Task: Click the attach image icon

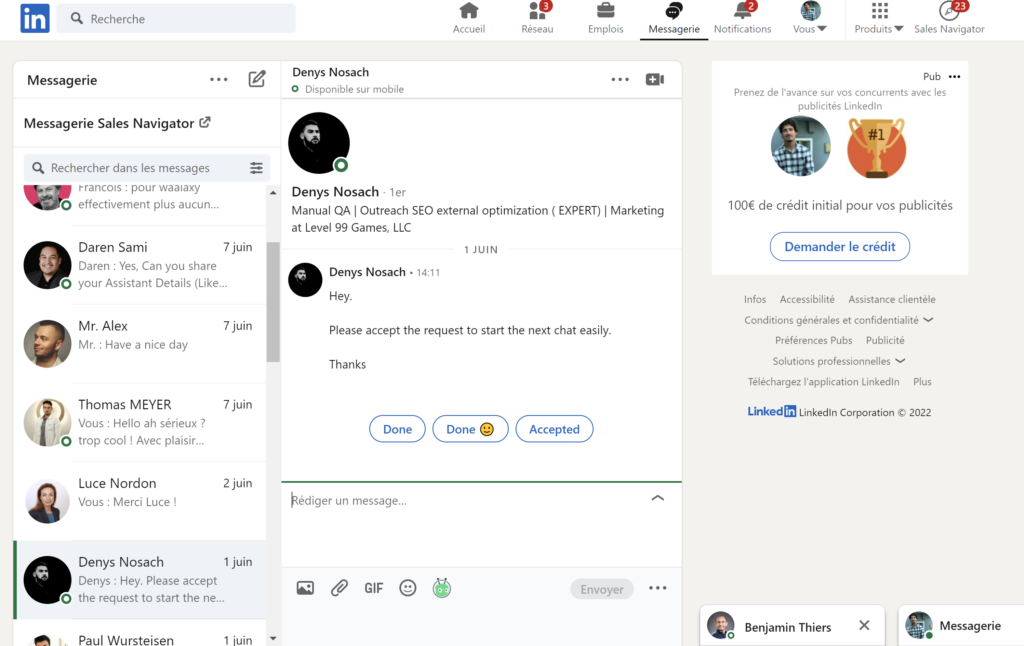Action: [305, 589]
